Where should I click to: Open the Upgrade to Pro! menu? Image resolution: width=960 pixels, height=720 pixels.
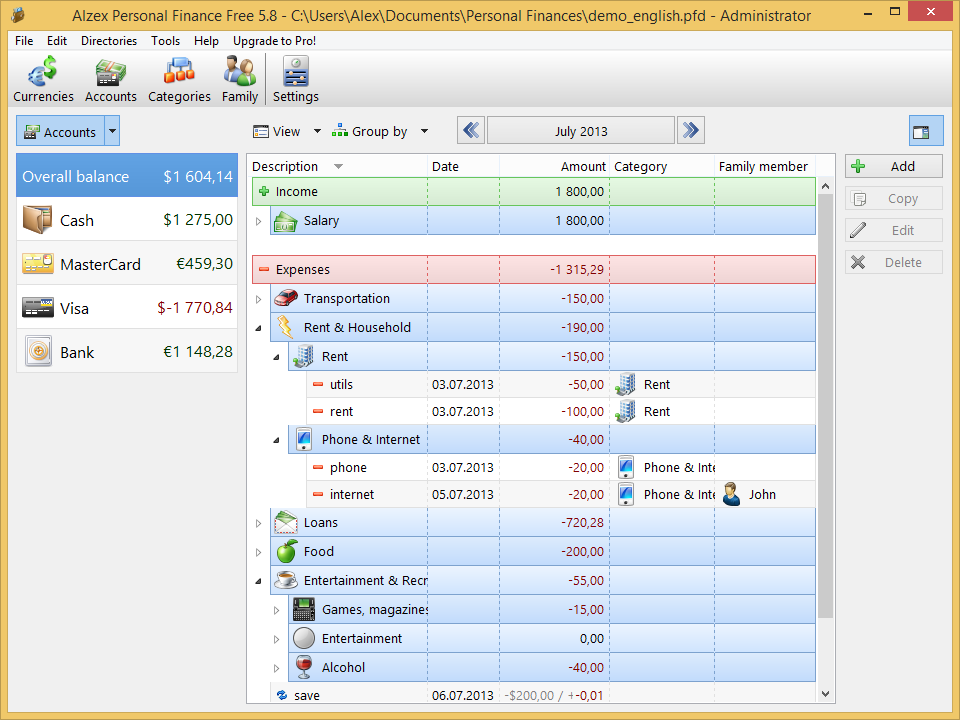pyautogui.click(x=274, y=40)
